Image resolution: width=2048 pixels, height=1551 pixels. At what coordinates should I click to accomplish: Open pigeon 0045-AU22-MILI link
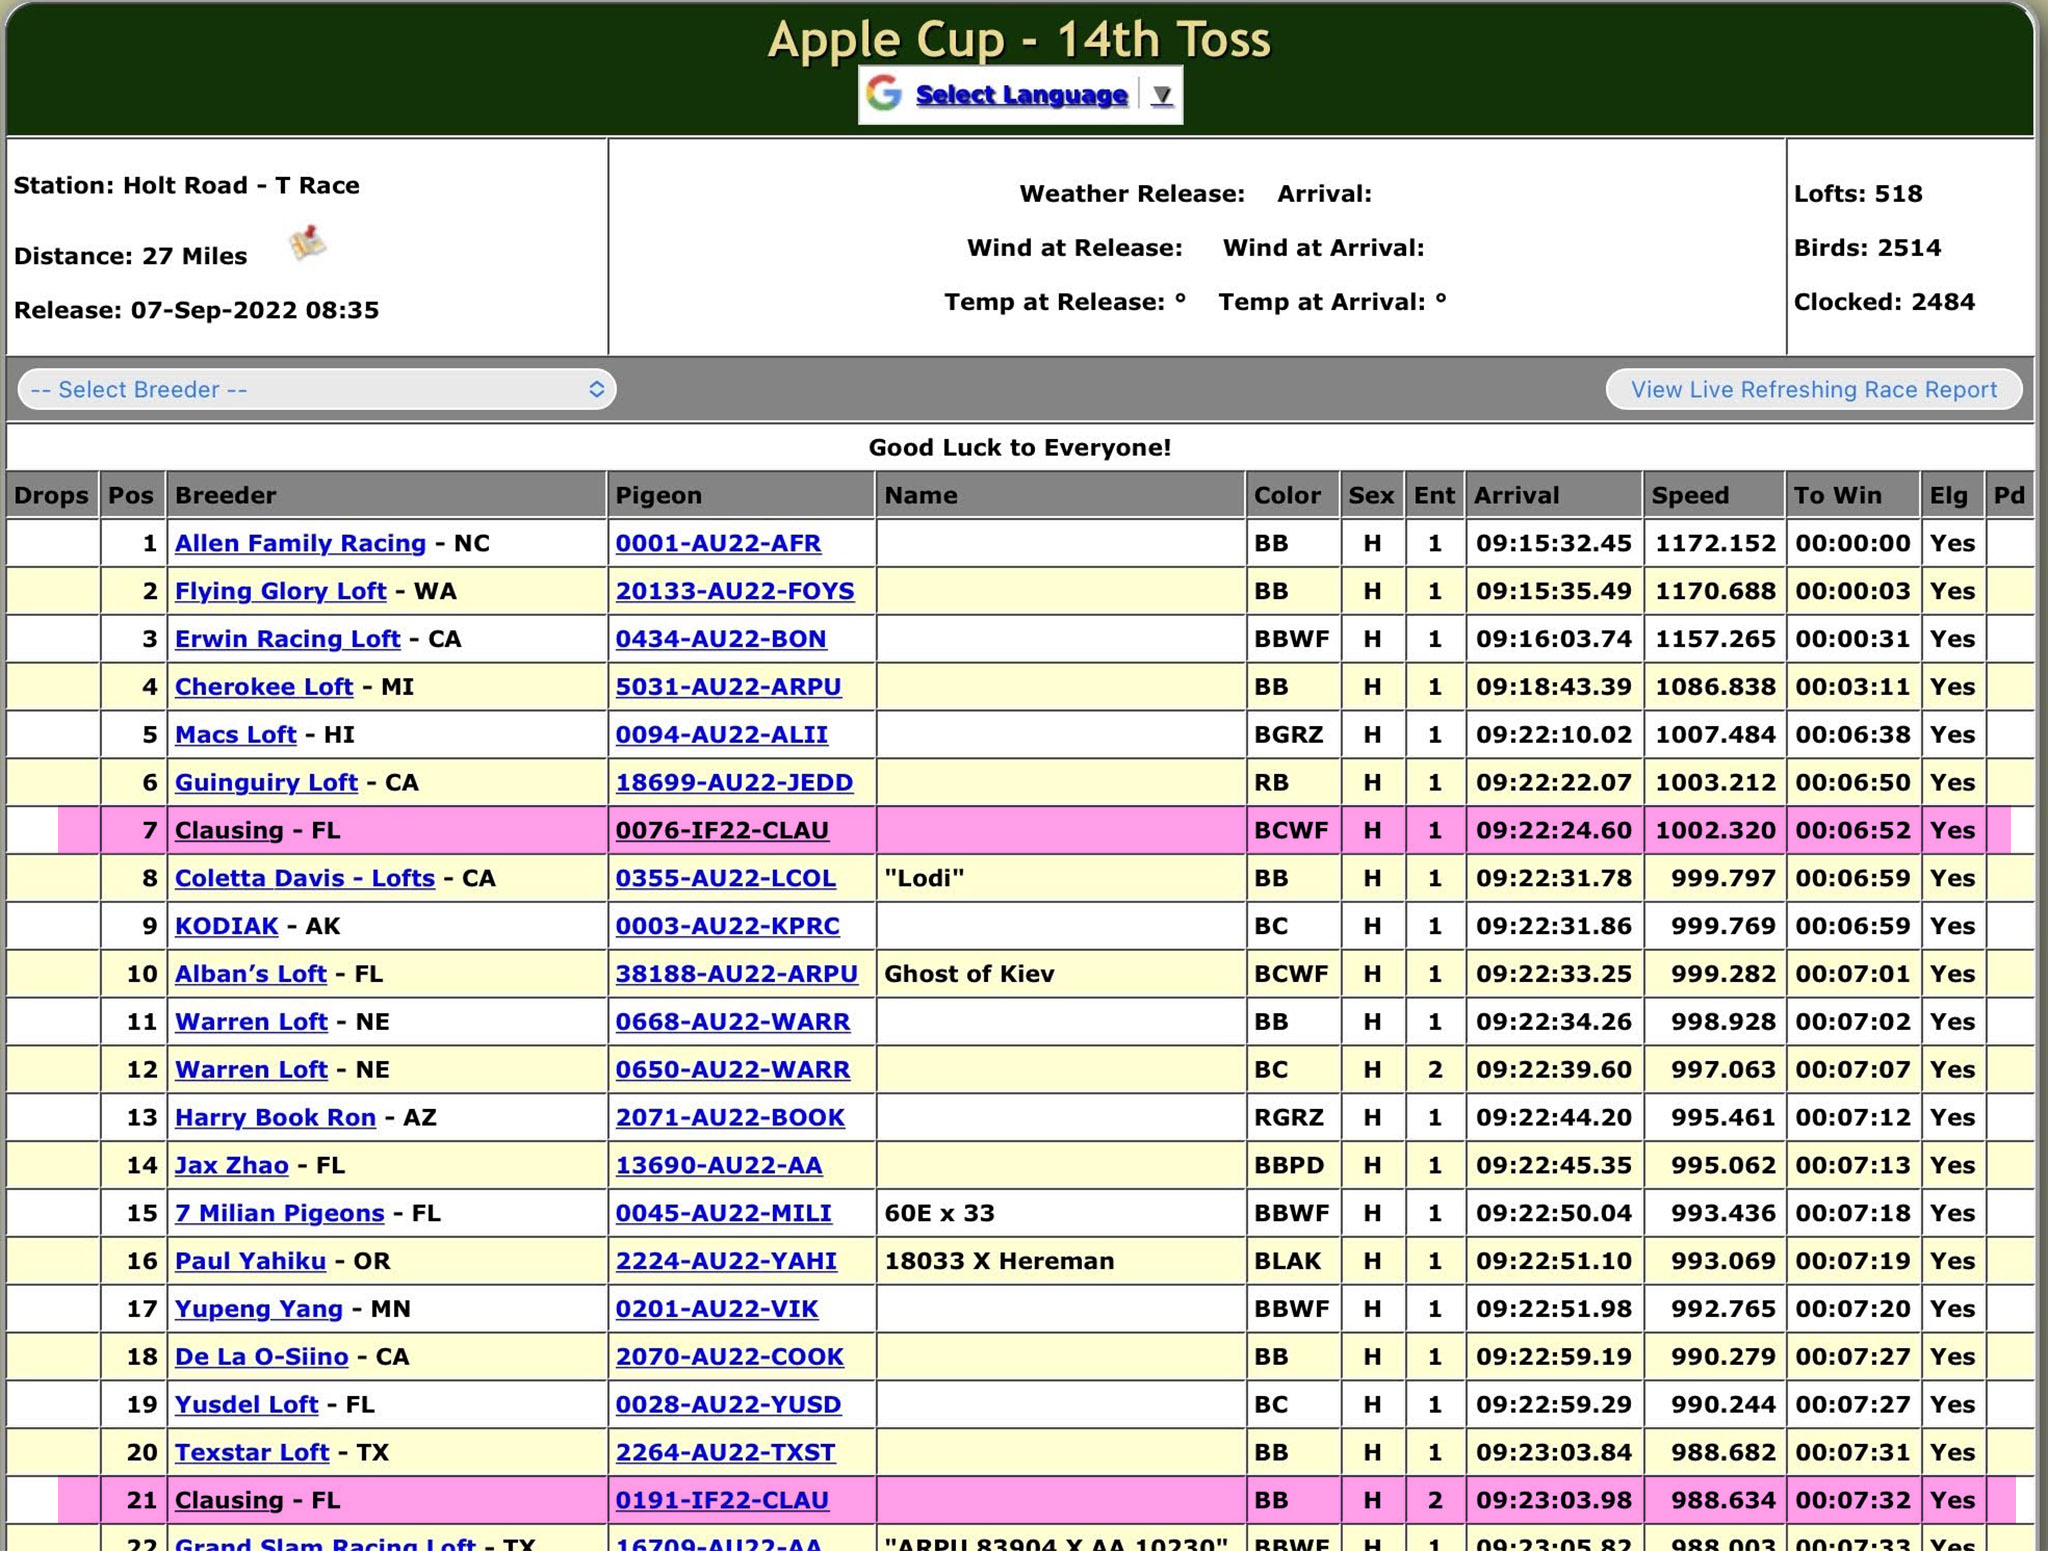724,1213
